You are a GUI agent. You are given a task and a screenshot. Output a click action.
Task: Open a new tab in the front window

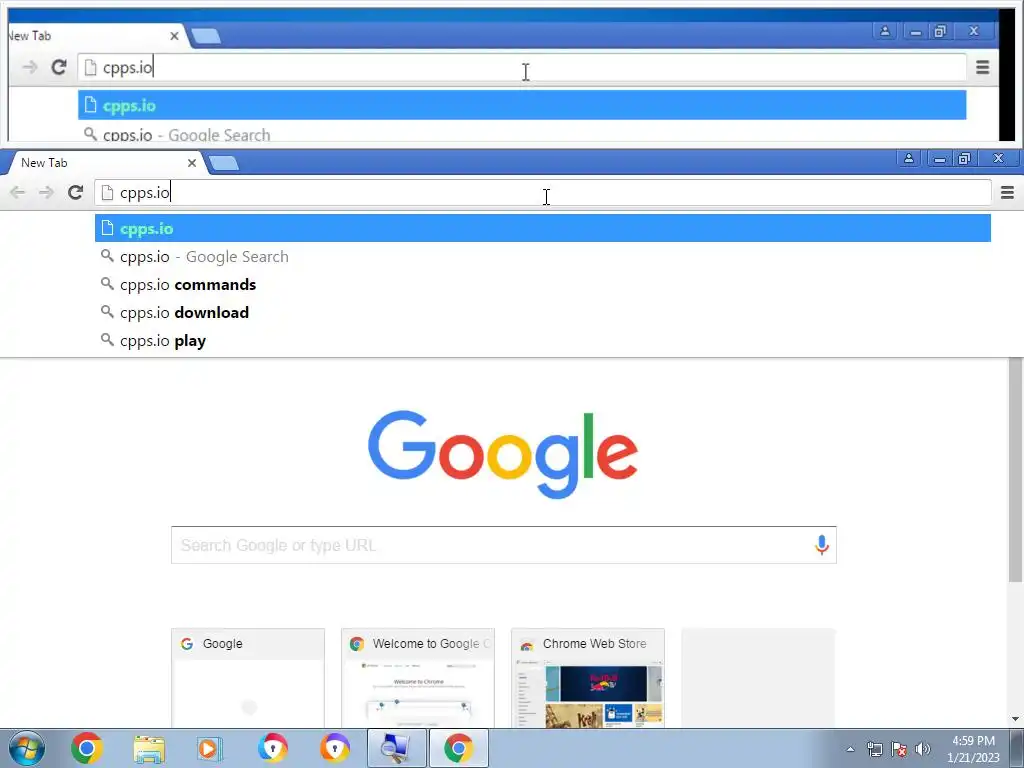(x=225, y=163)
